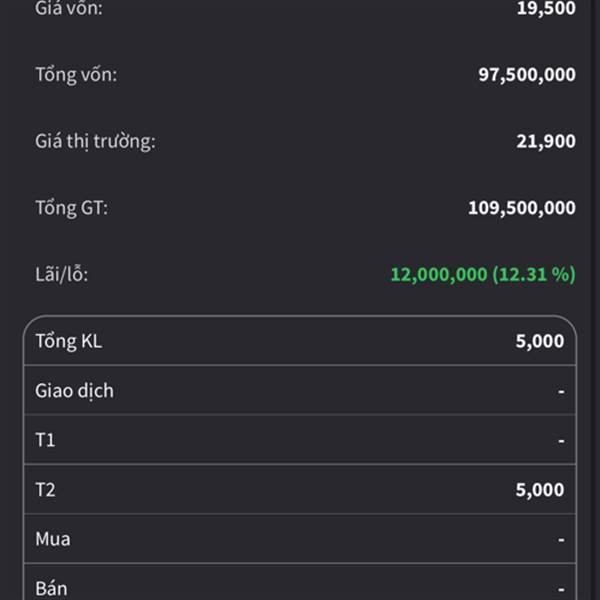The width and height of the screenshot is (600, 600).
Task: Click the 5,000 value in T2 row
Action: click(x=540, y=490)
